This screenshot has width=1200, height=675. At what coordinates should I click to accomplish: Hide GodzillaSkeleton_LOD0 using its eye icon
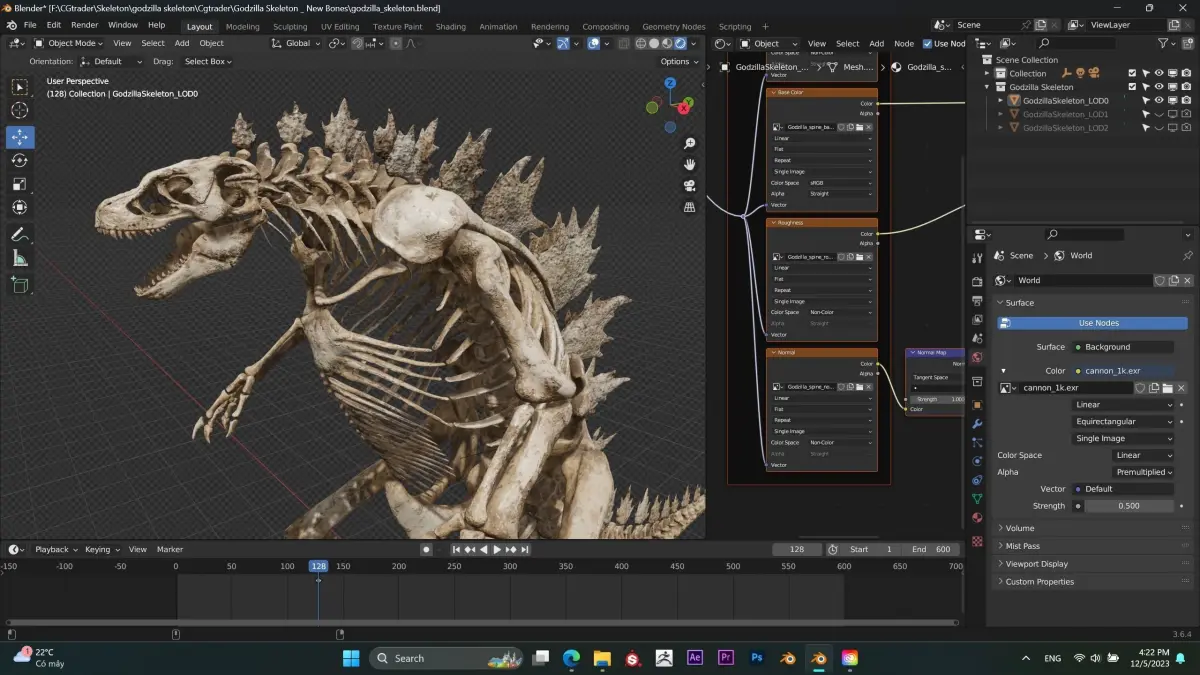1160,101
